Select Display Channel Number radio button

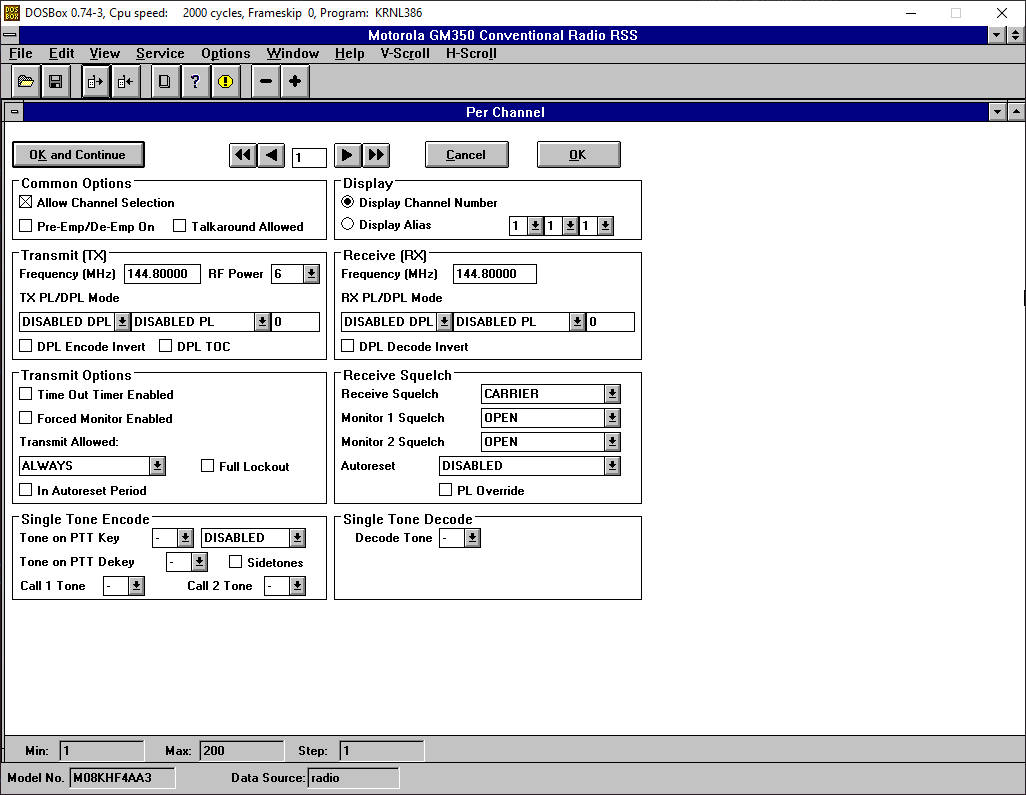(347, 202)
